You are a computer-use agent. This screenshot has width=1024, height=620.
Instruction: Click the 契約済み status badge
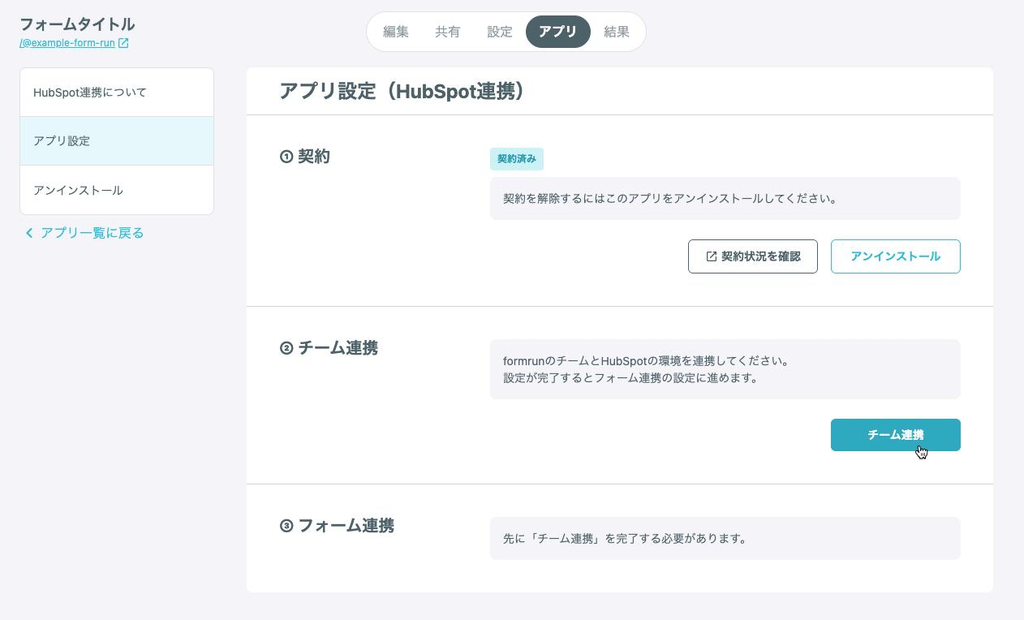point(517,159)
